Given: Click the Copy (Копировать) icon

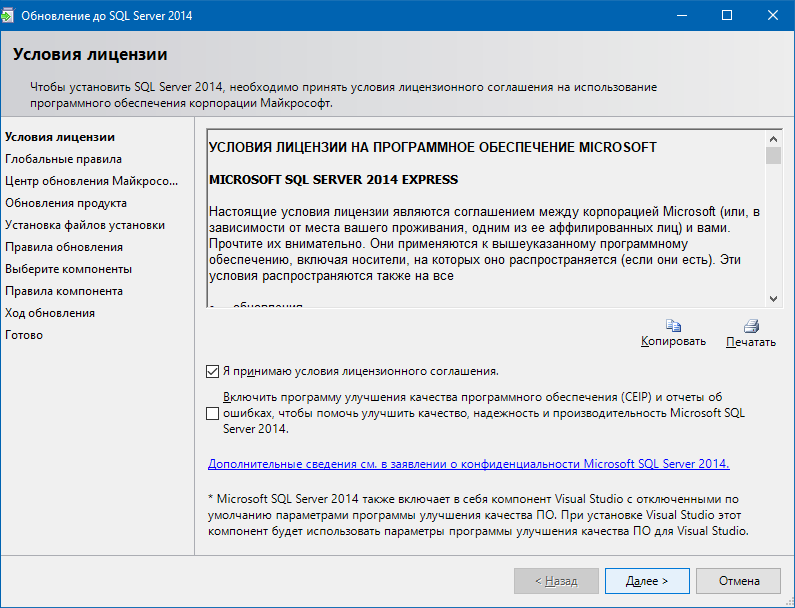Looking at the screenshot, I should (x=673, y=325).
